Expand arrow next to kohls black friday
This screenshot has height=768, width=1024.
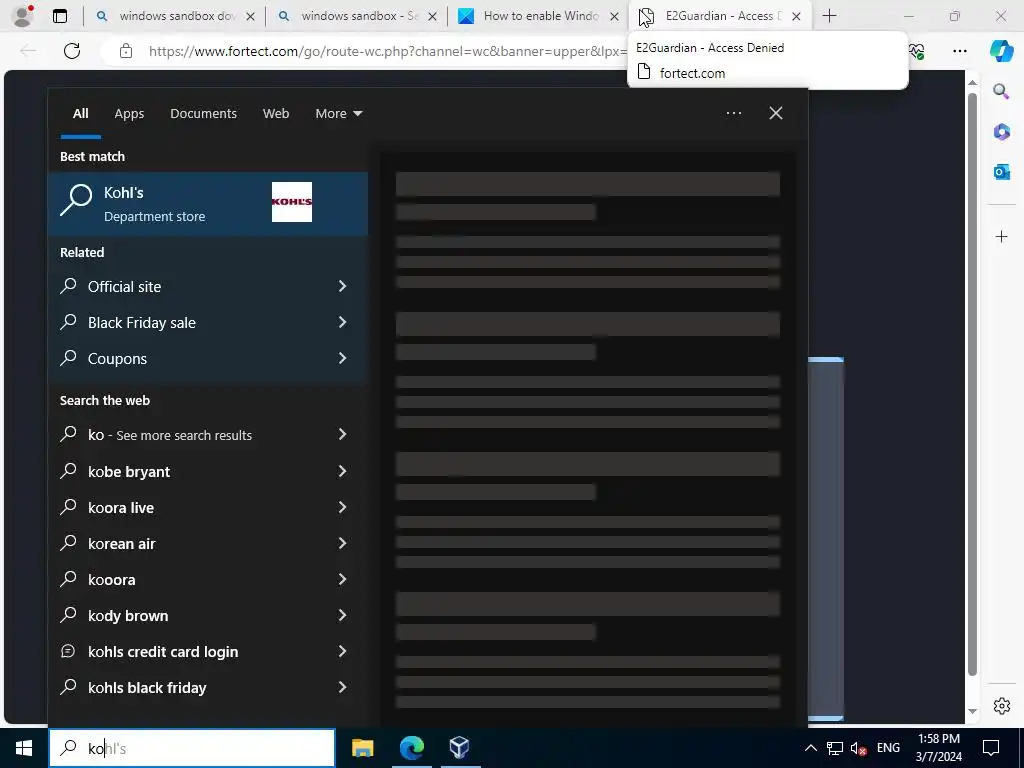(342, 686)
